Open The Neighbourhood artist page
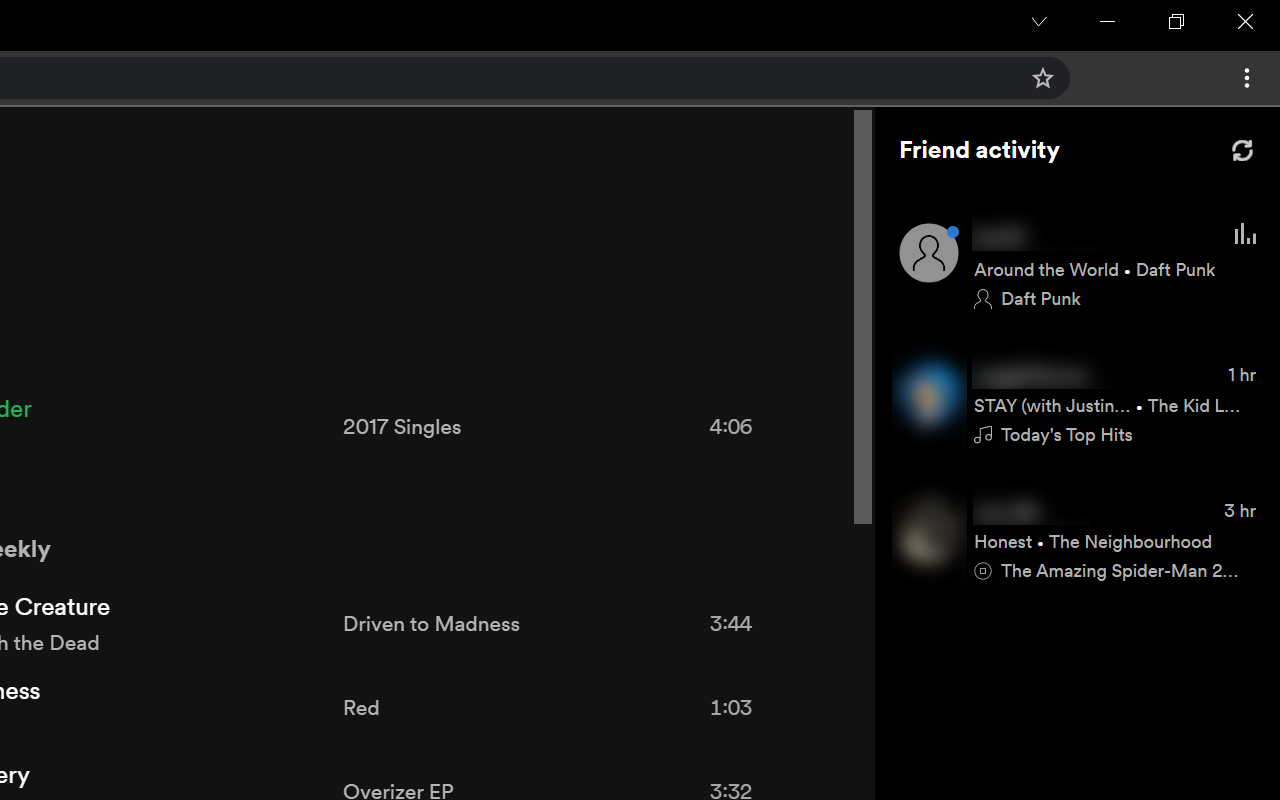Image resolution: width=1280 pixels, height=800 pixels. point(1130,541)
